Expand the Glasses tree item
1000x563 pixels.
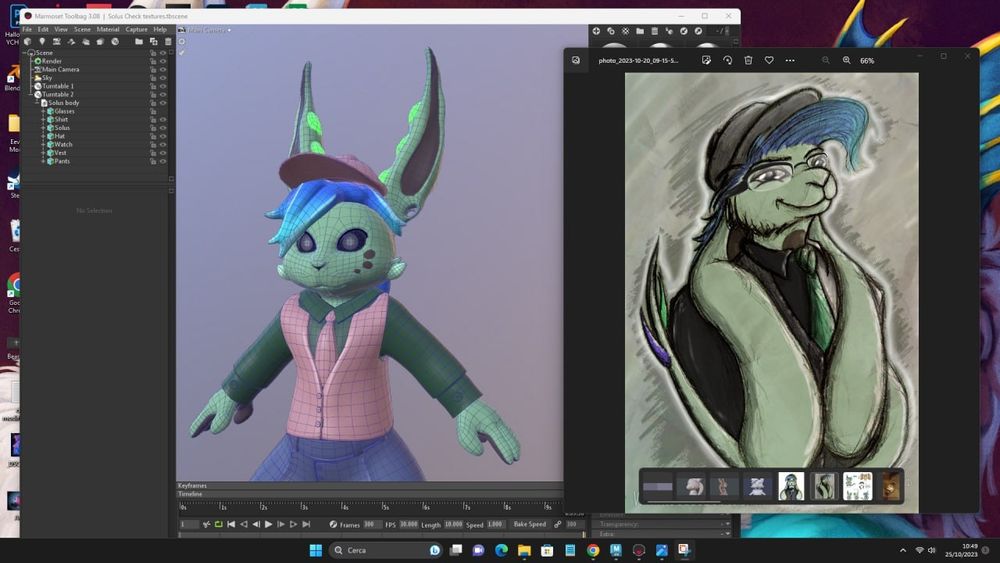click(x=44, y=111)
